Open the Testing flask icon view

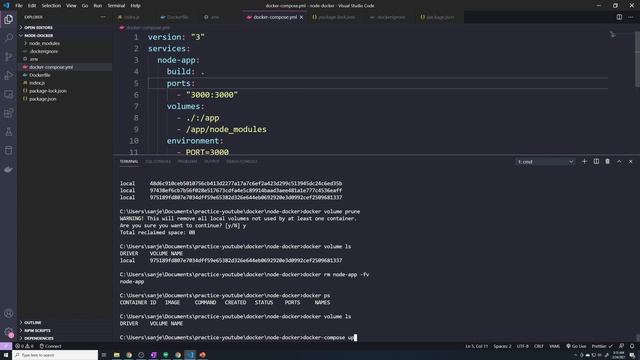point(9,132)
